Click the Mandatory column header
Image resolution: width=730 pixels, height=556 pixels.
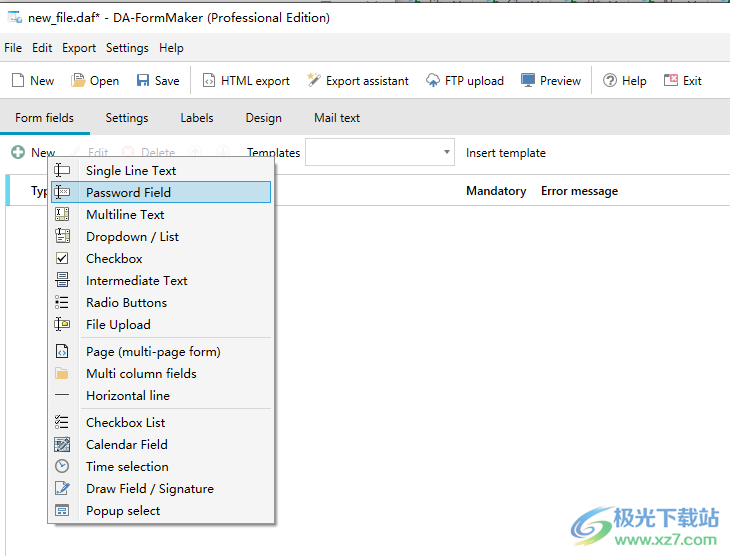(496, 191)
